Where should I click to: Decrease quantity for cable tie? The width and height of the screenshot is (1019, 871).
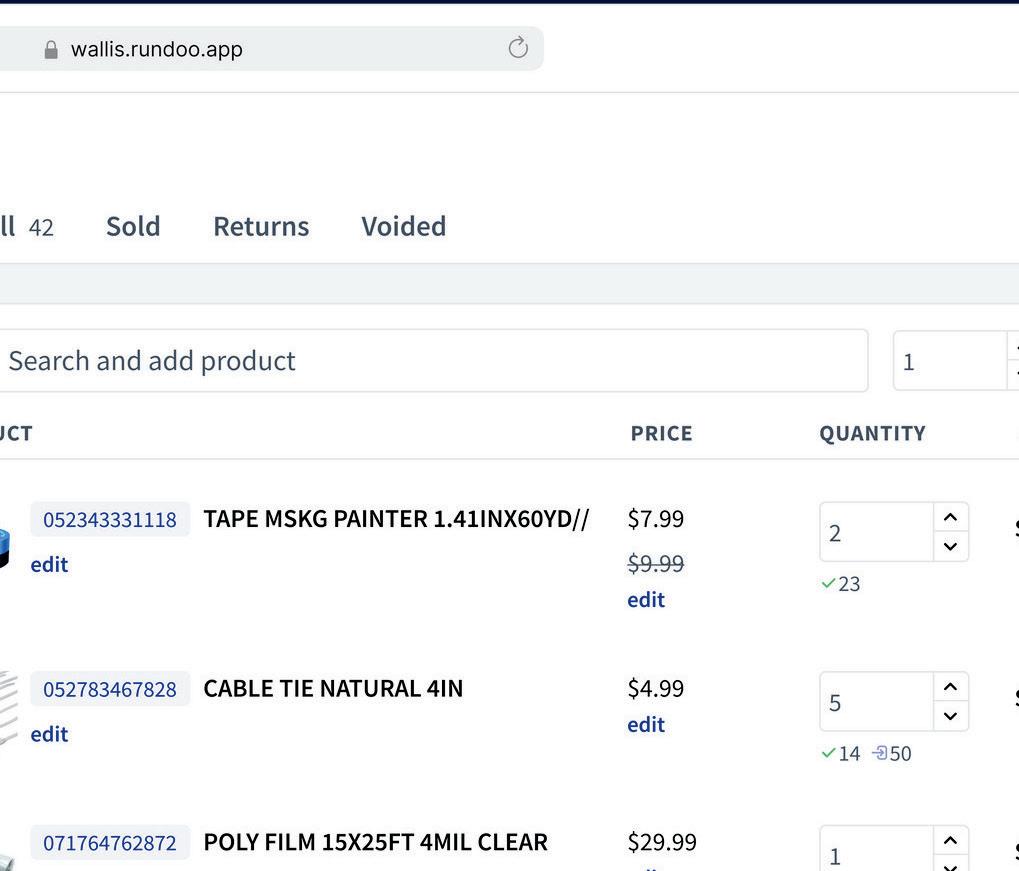(x=950, y=716)
